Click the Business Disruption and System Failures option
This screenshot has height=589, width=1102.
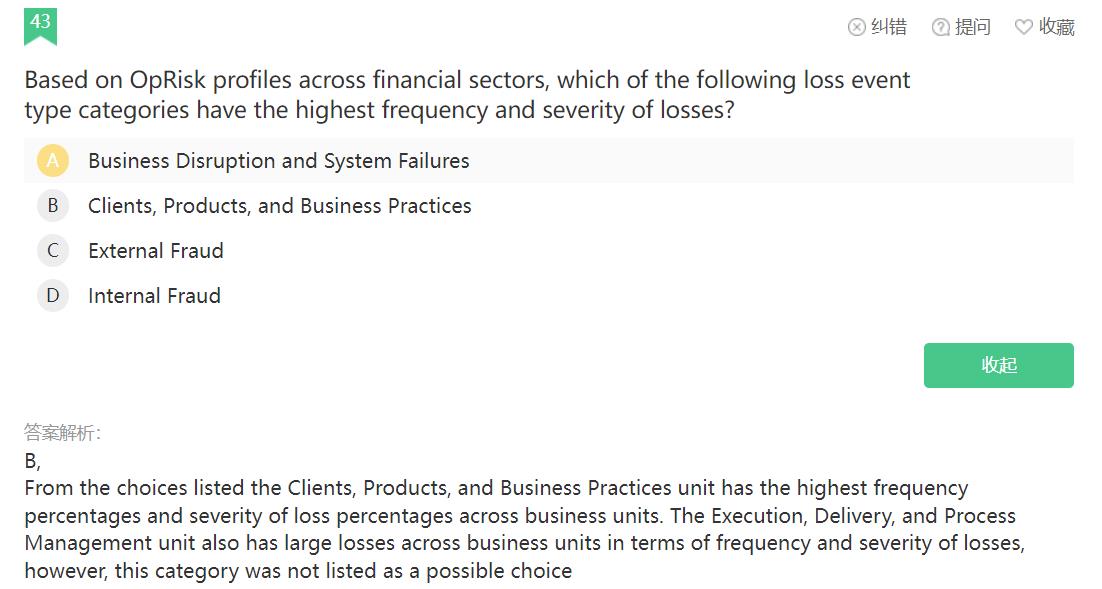(278, 161)
